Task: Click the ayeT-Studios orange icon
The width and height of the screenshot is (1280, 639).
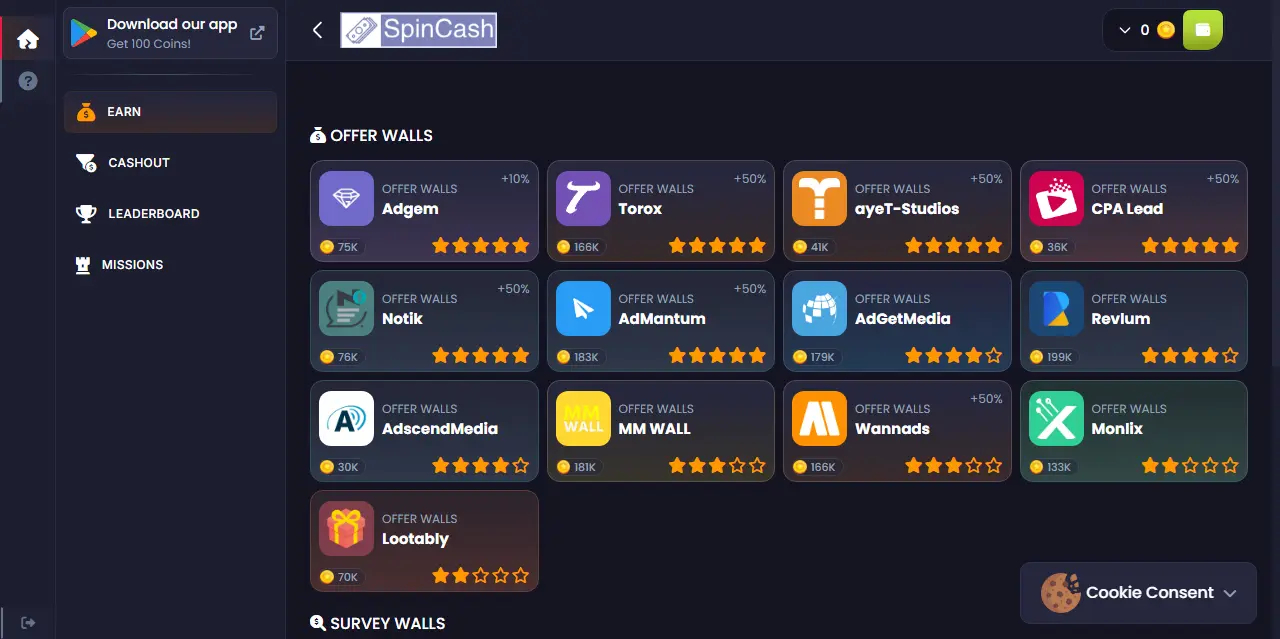Action: [819, 198]
